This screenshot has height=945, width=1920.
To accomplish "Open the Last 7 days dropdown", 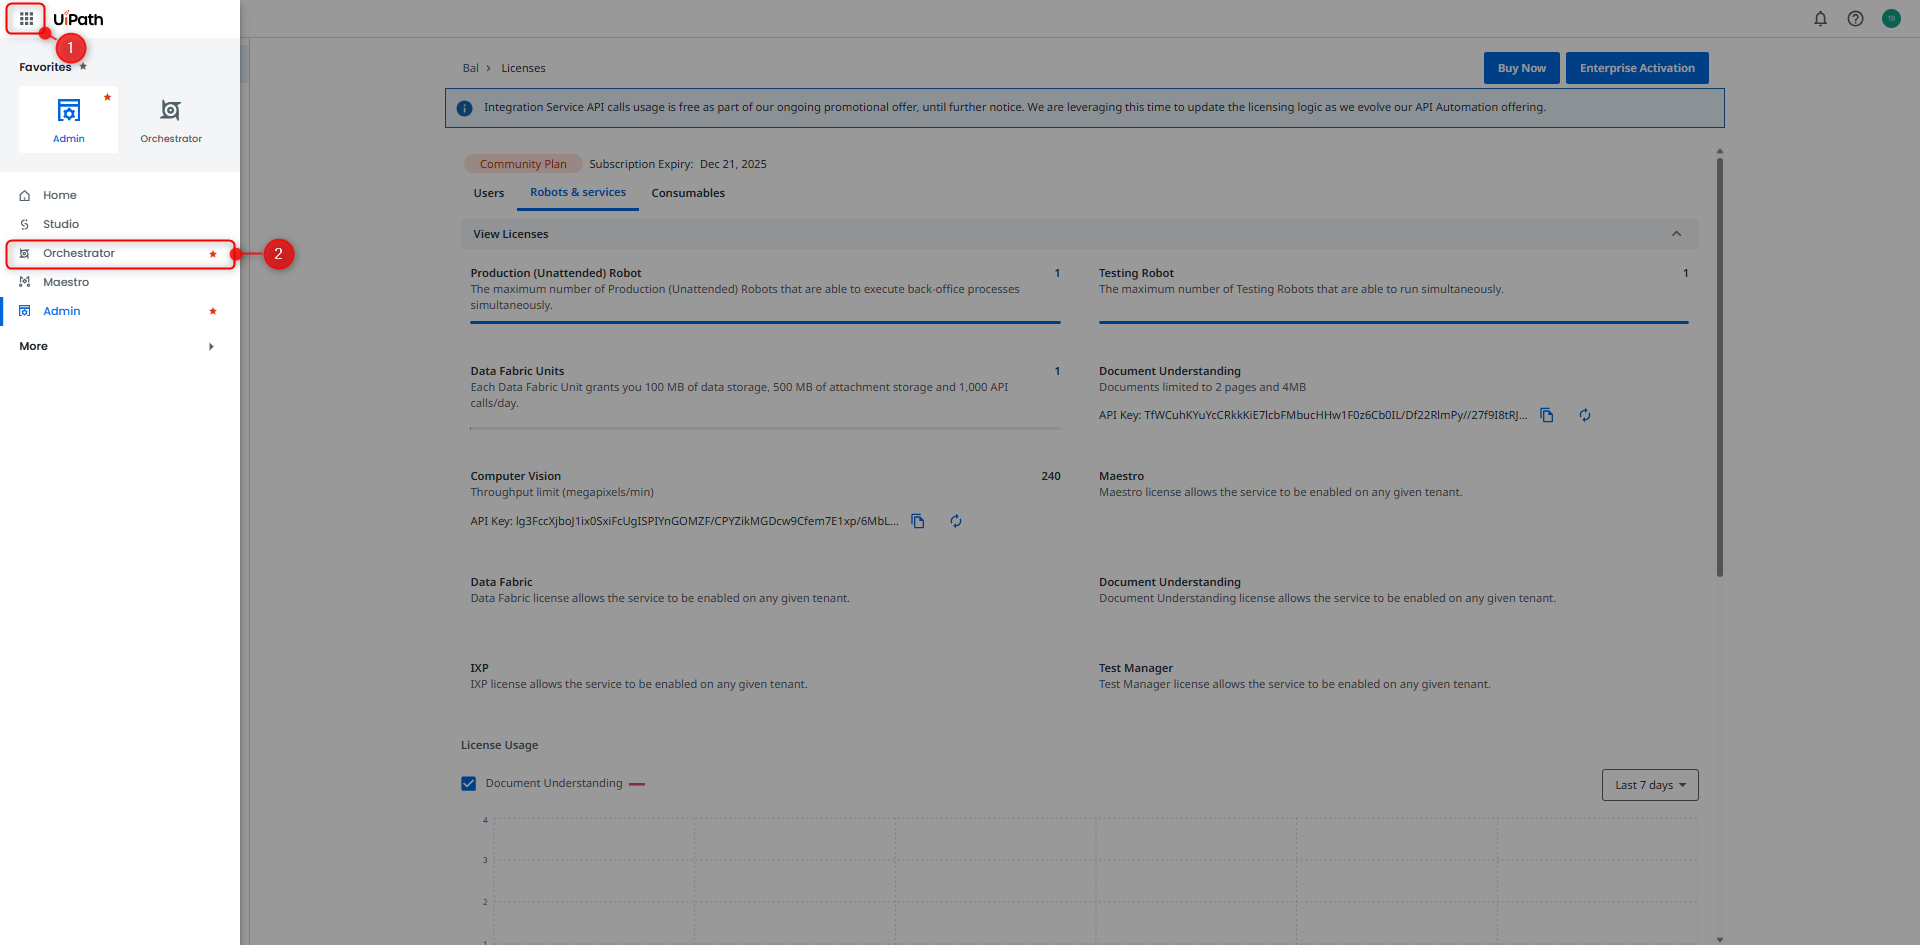I will 1650,785.
